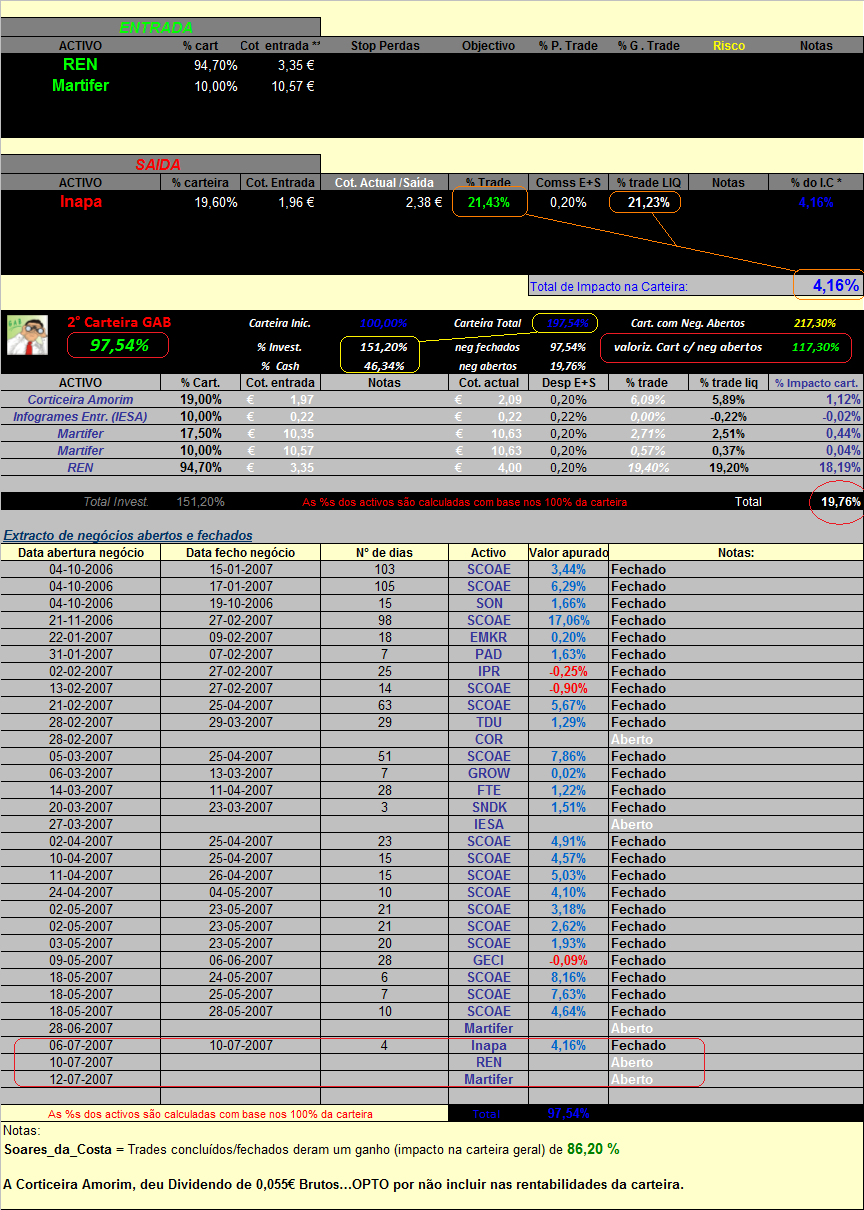Click the Nº de dias column header
This screenshot has width=864, height=1210.
tap(384, 553)
